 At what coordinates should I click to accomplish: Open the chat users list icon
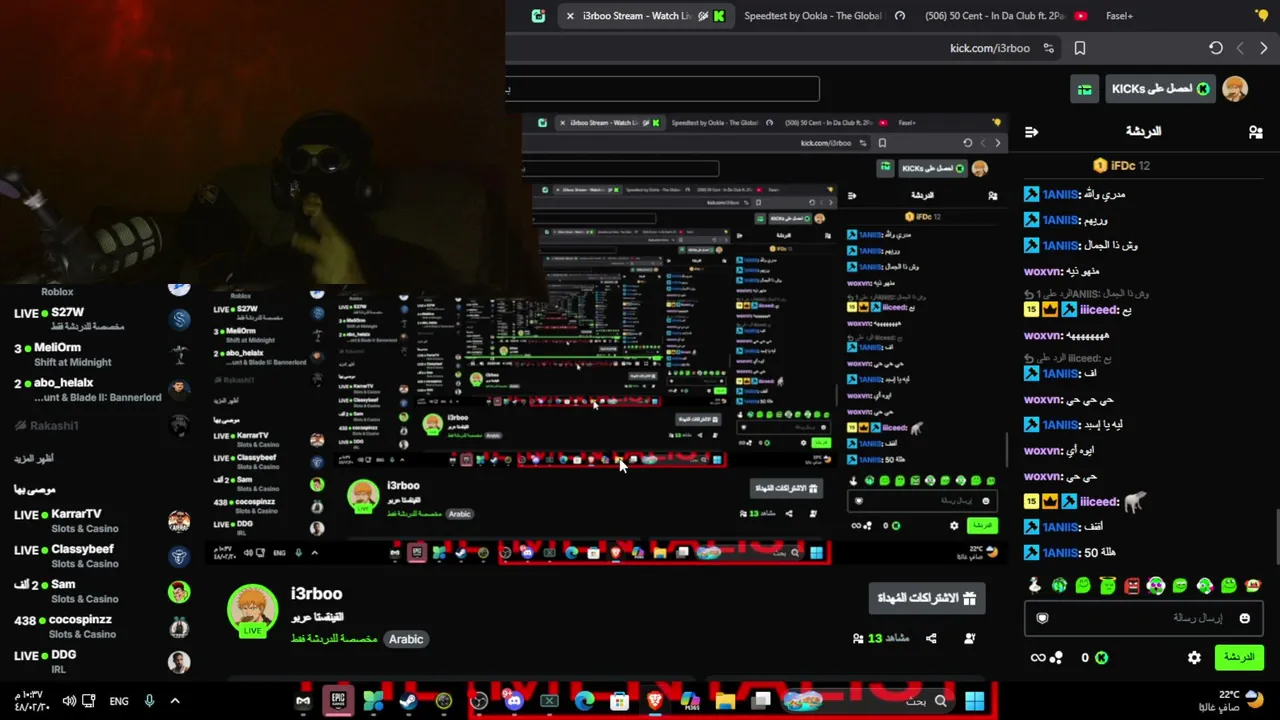click(x=1255, y=131)
